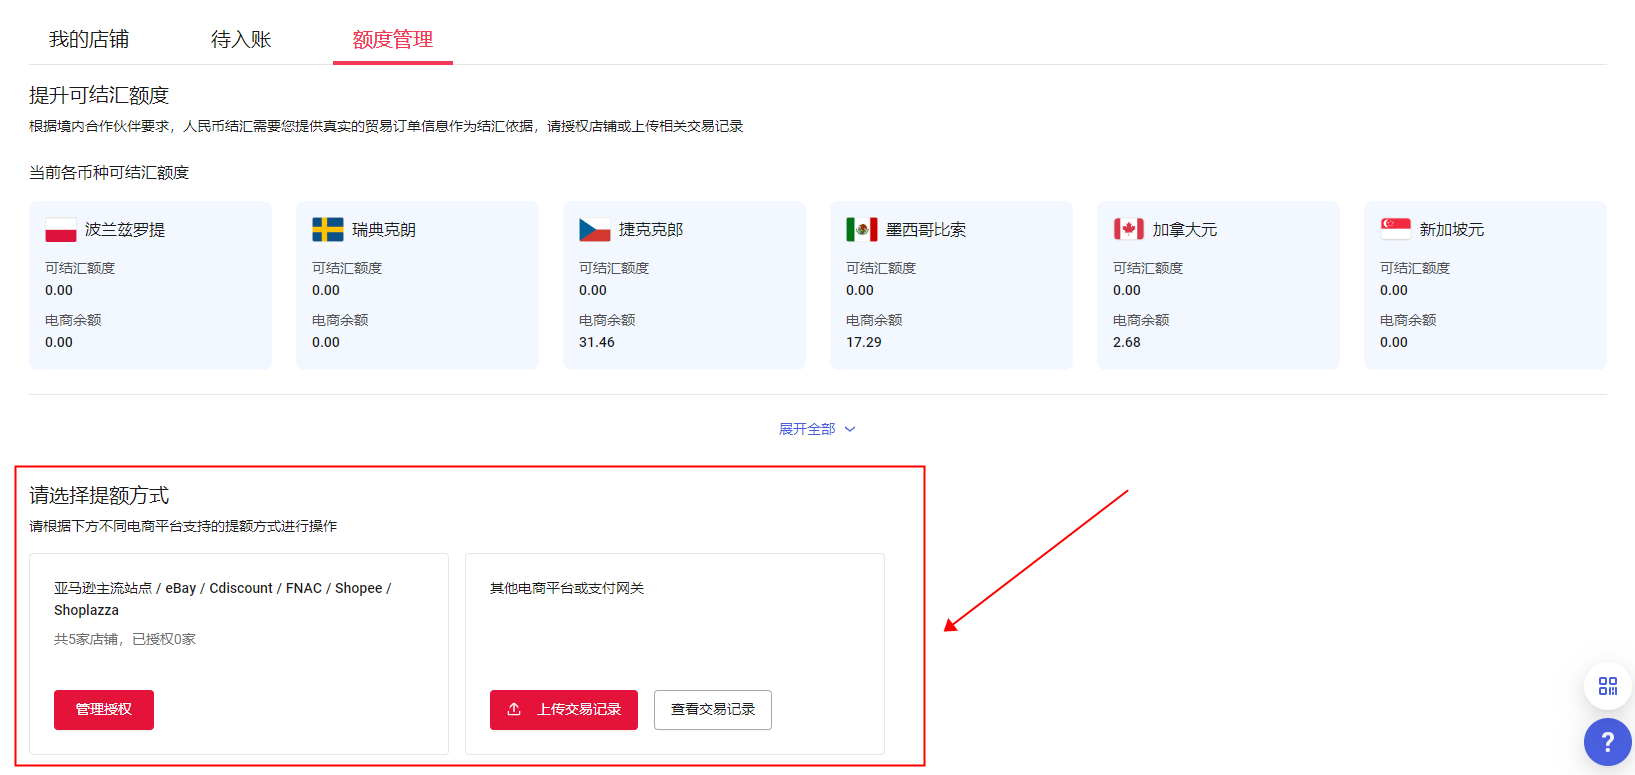Viewport: 1635px width, 775px height.
Task: Select the 额度管理 tab
Action: (392, 39)
